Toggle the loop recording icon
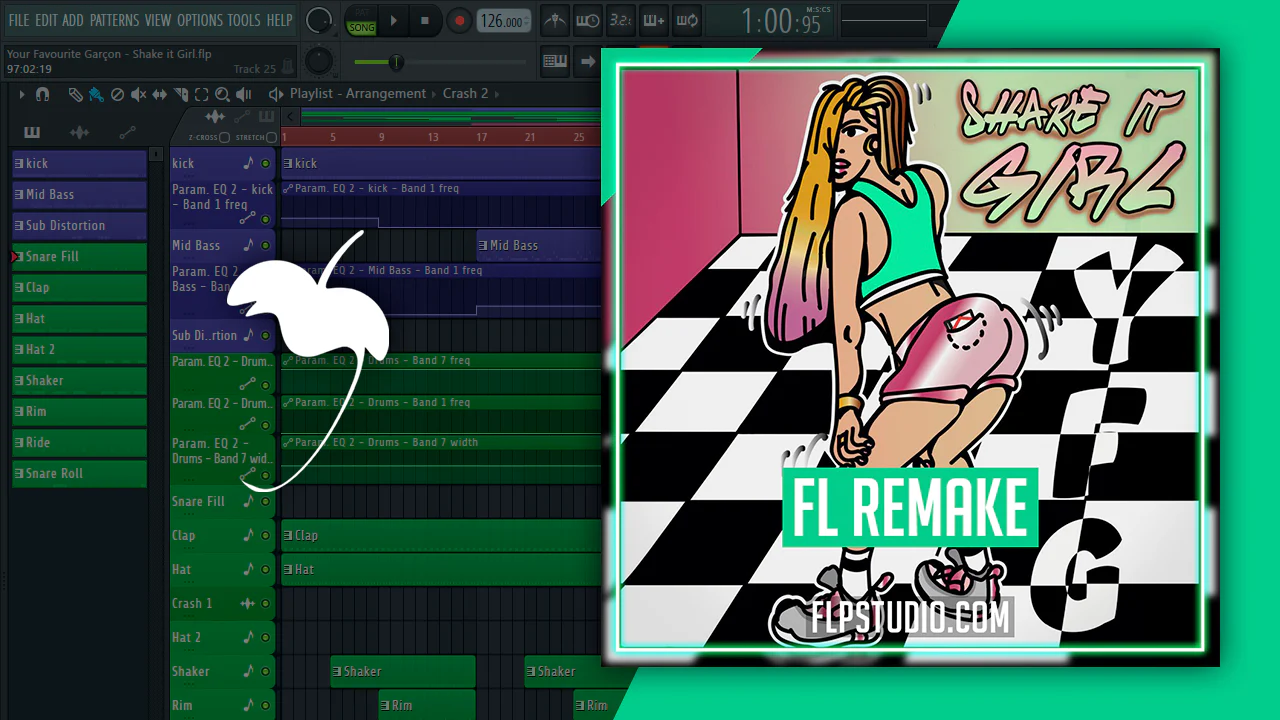 coord(686,20)
